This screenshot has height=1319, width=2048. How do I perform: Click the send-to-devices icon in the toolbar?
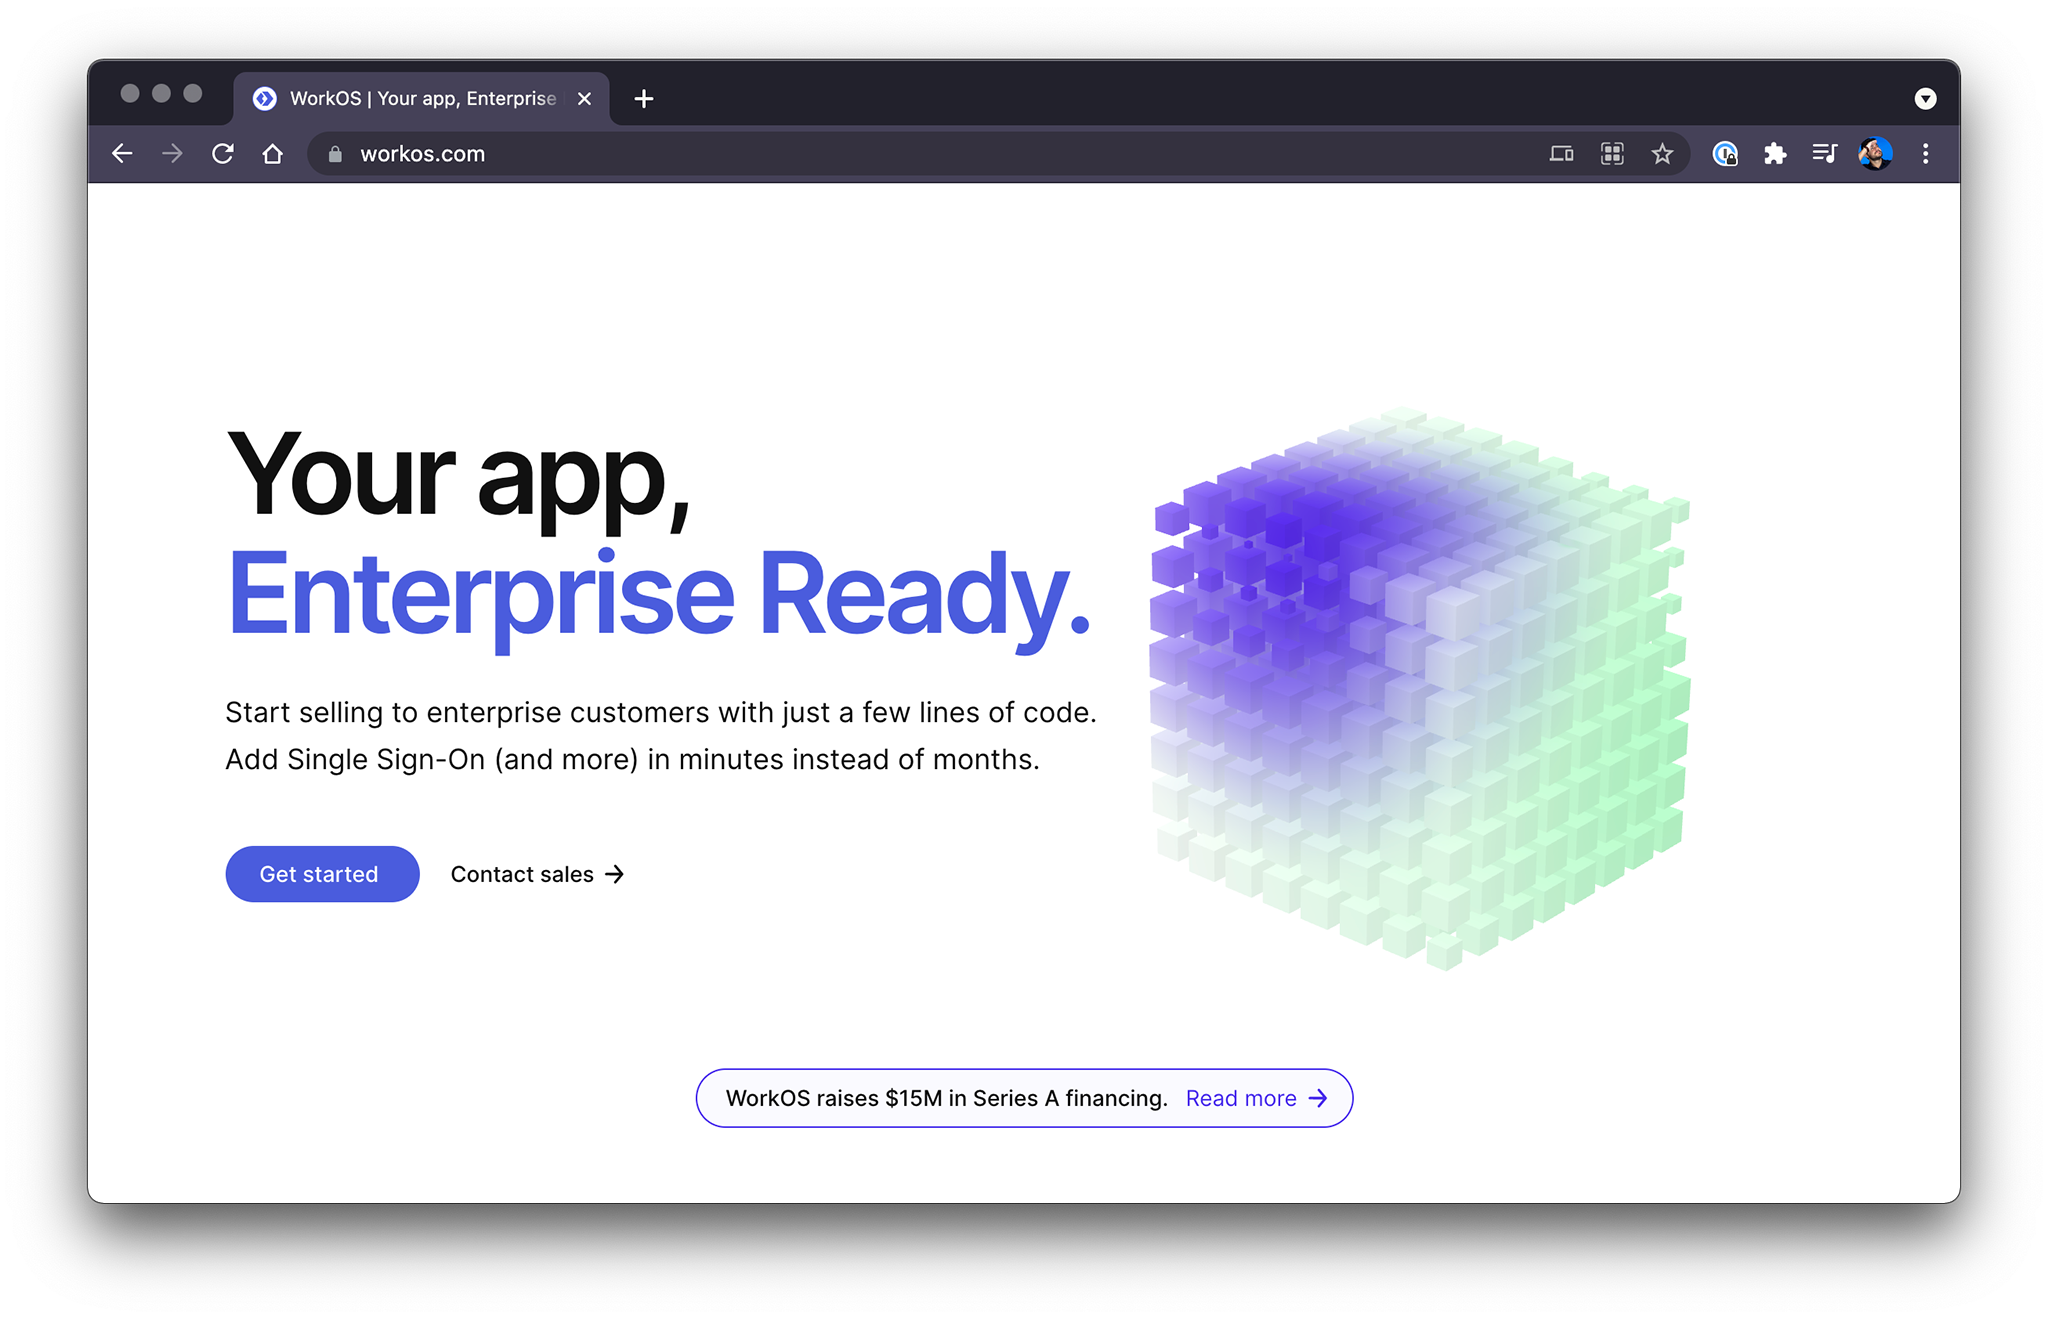tap(1561, 153)
